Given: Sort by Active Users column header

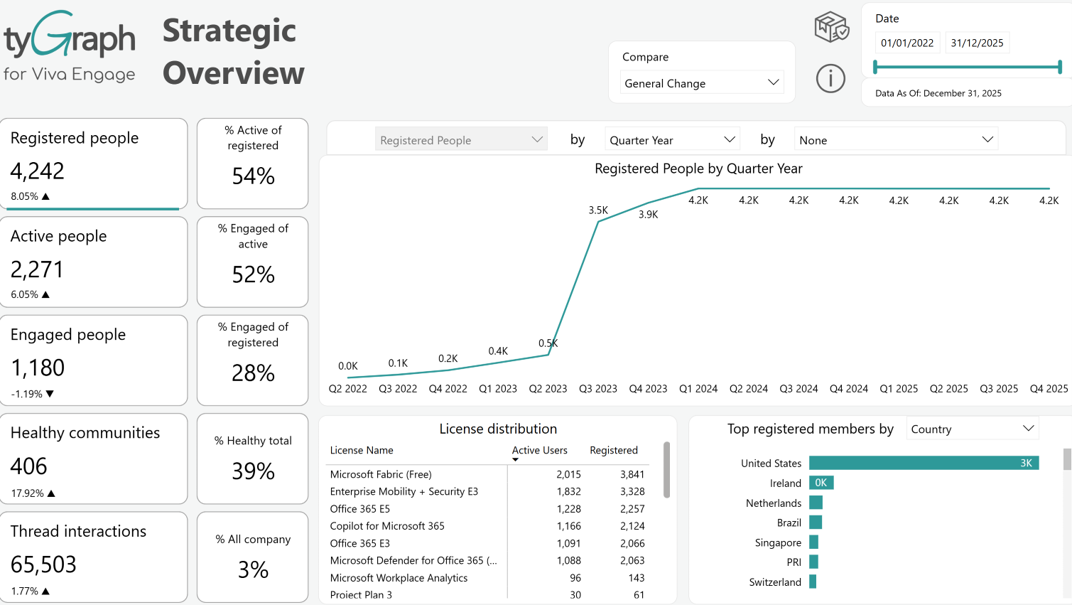Looking at the screenshot, I should point(539,450).
